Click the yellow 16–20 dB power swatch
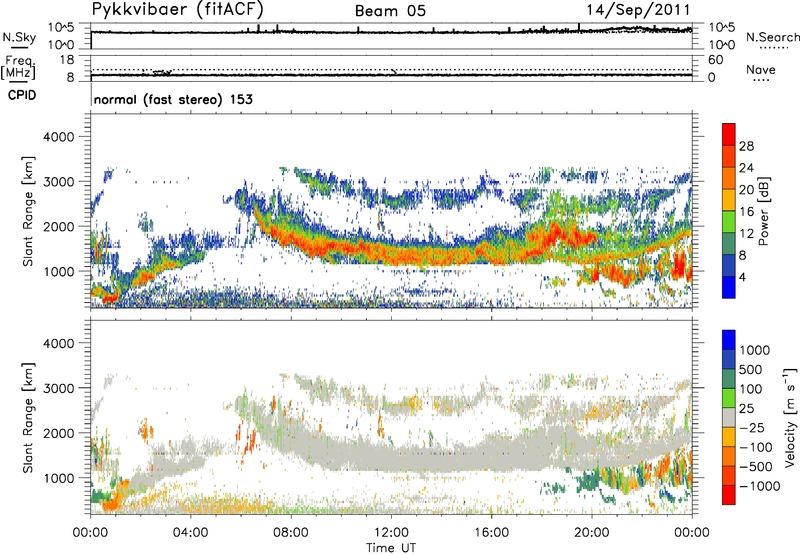The height and width of the screenshot is (554, 800). tap(729, 199)
